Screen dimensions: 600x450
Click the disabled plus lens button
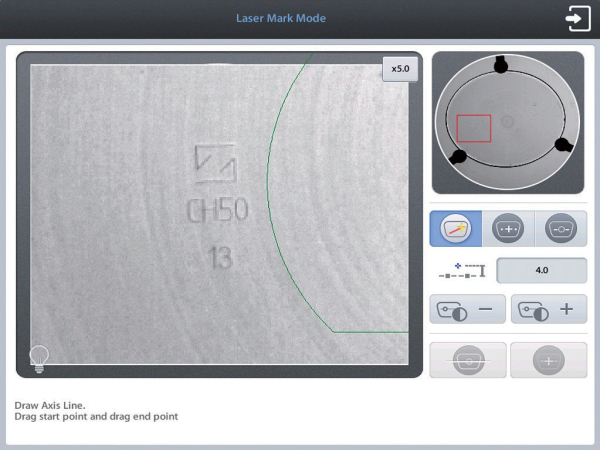(x=549, y=360)
